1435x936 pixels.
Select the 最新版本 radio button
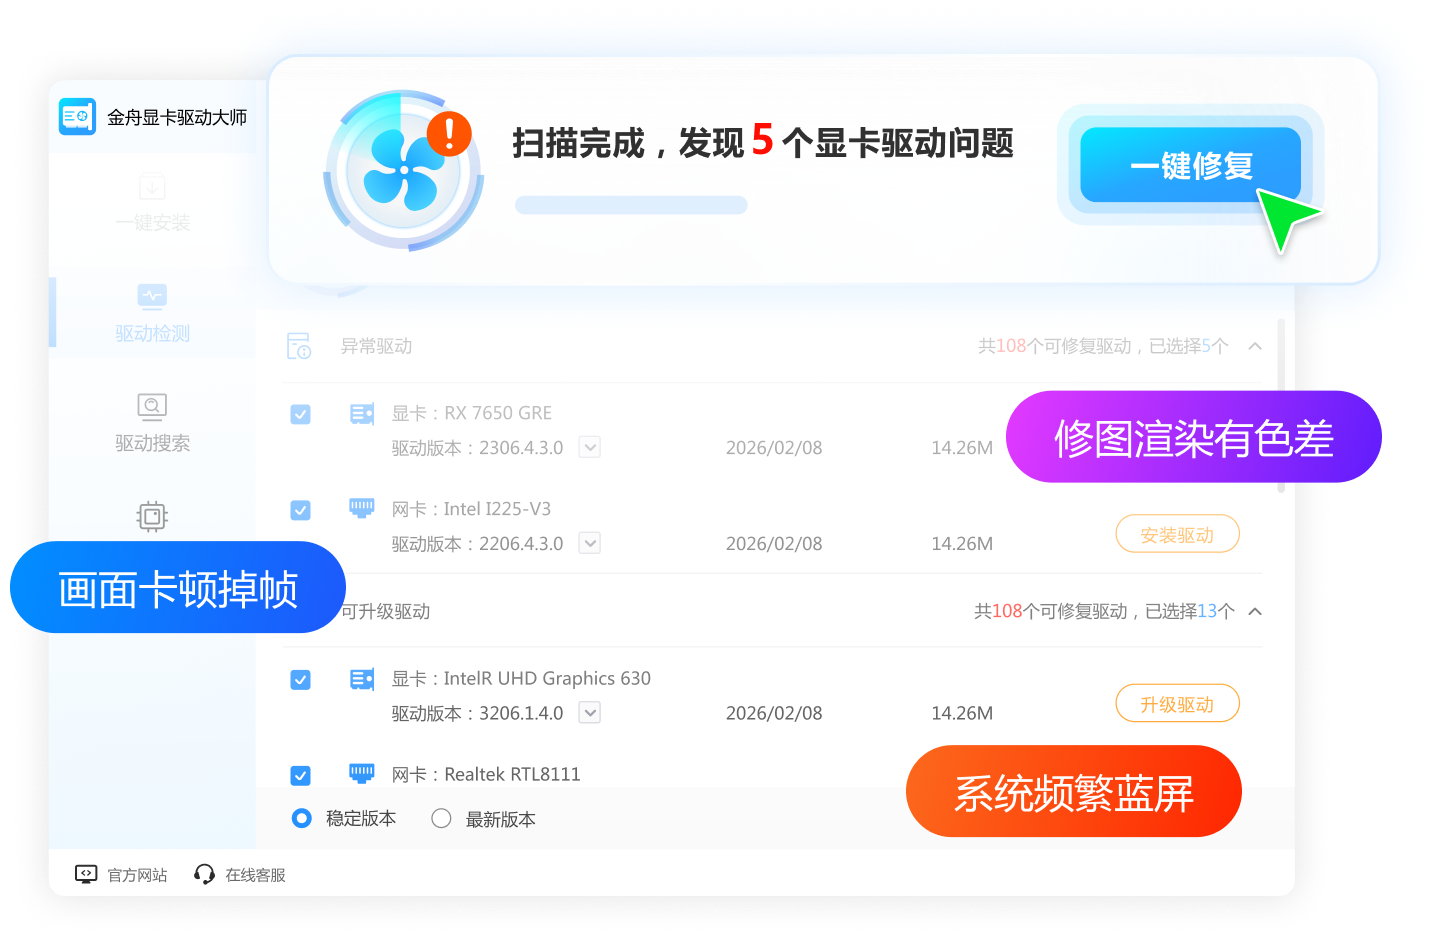pyautogui.click(x=441, y=819)
